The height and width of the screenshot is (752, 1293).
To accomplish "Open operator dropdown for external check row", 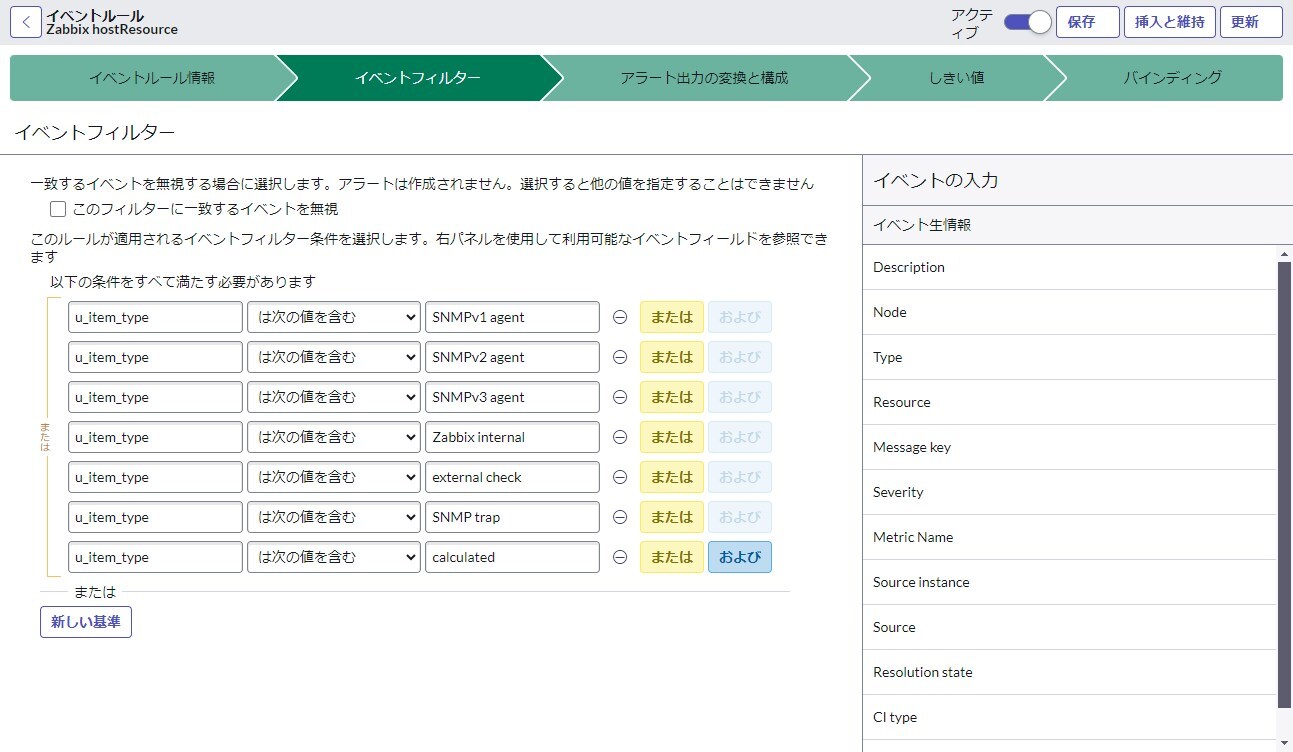I will point(334,477).
